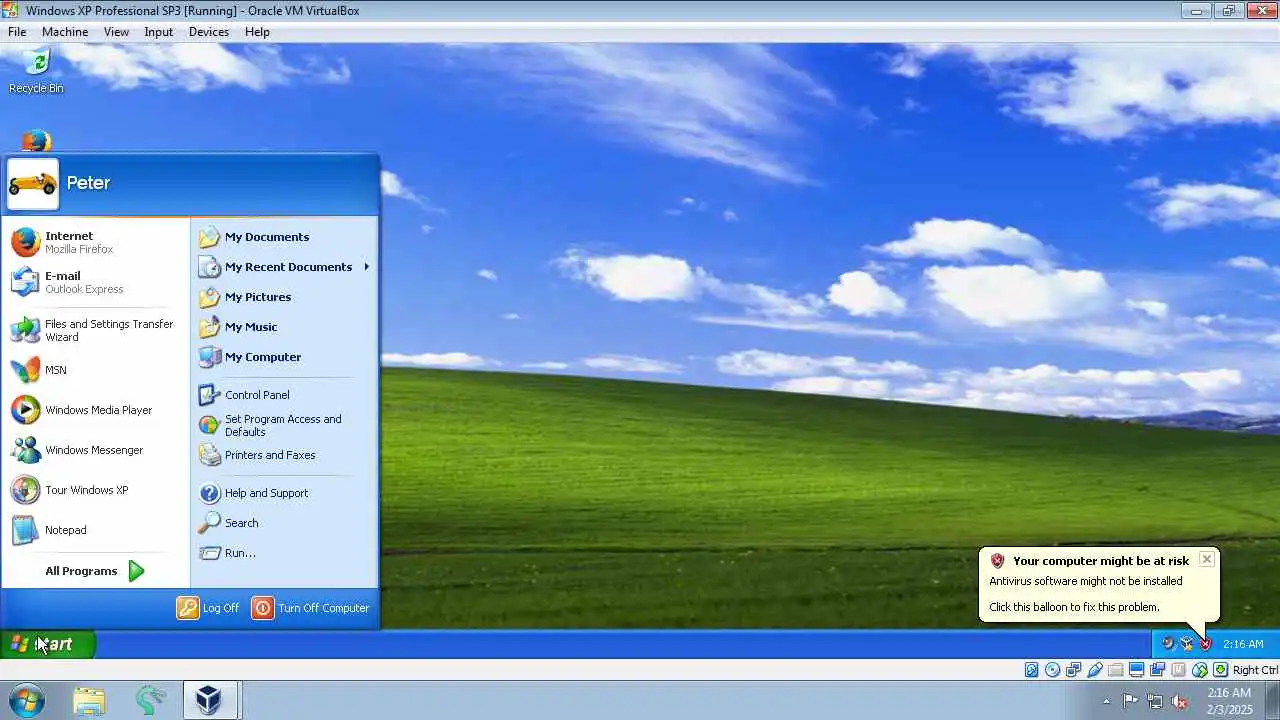The height and width of the screenshot is (720, 1280).
Task: Click Turn Off Computer button
Action: coord(311,608)
